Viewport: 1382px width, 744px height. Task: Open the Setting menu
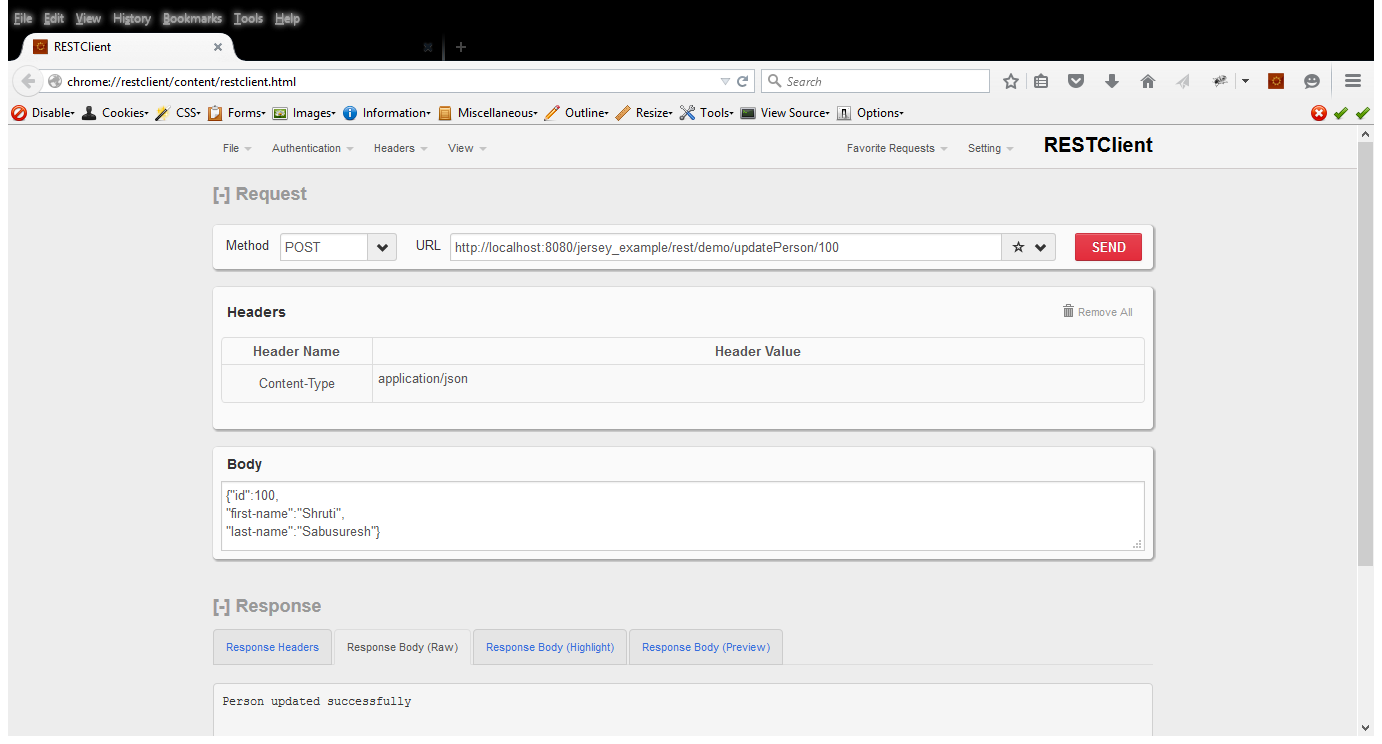990,148
